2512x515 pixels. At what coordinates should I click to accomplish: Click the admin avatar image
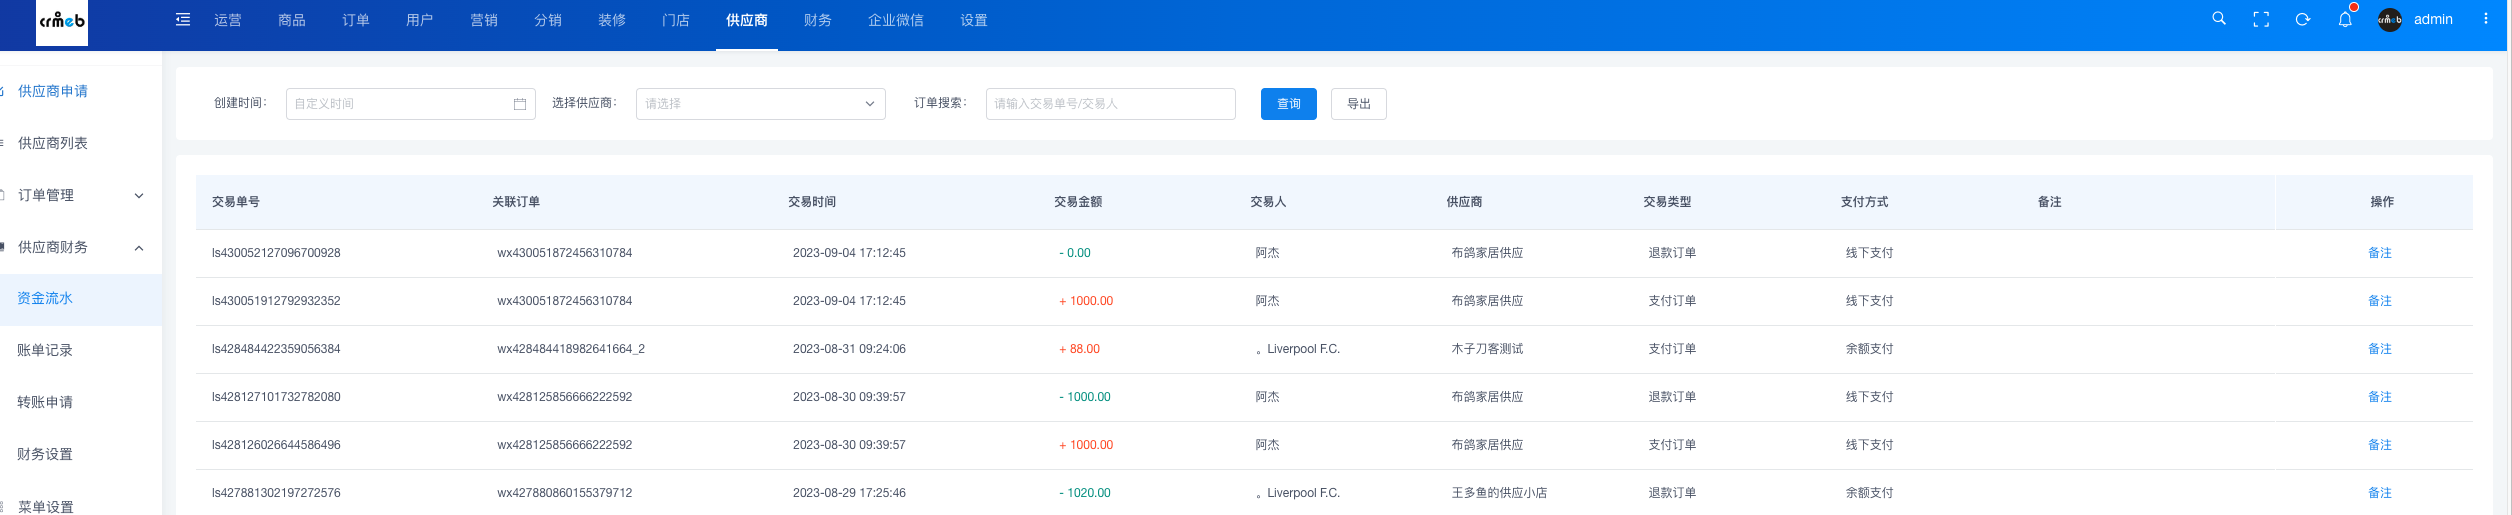coord(2389,19)
